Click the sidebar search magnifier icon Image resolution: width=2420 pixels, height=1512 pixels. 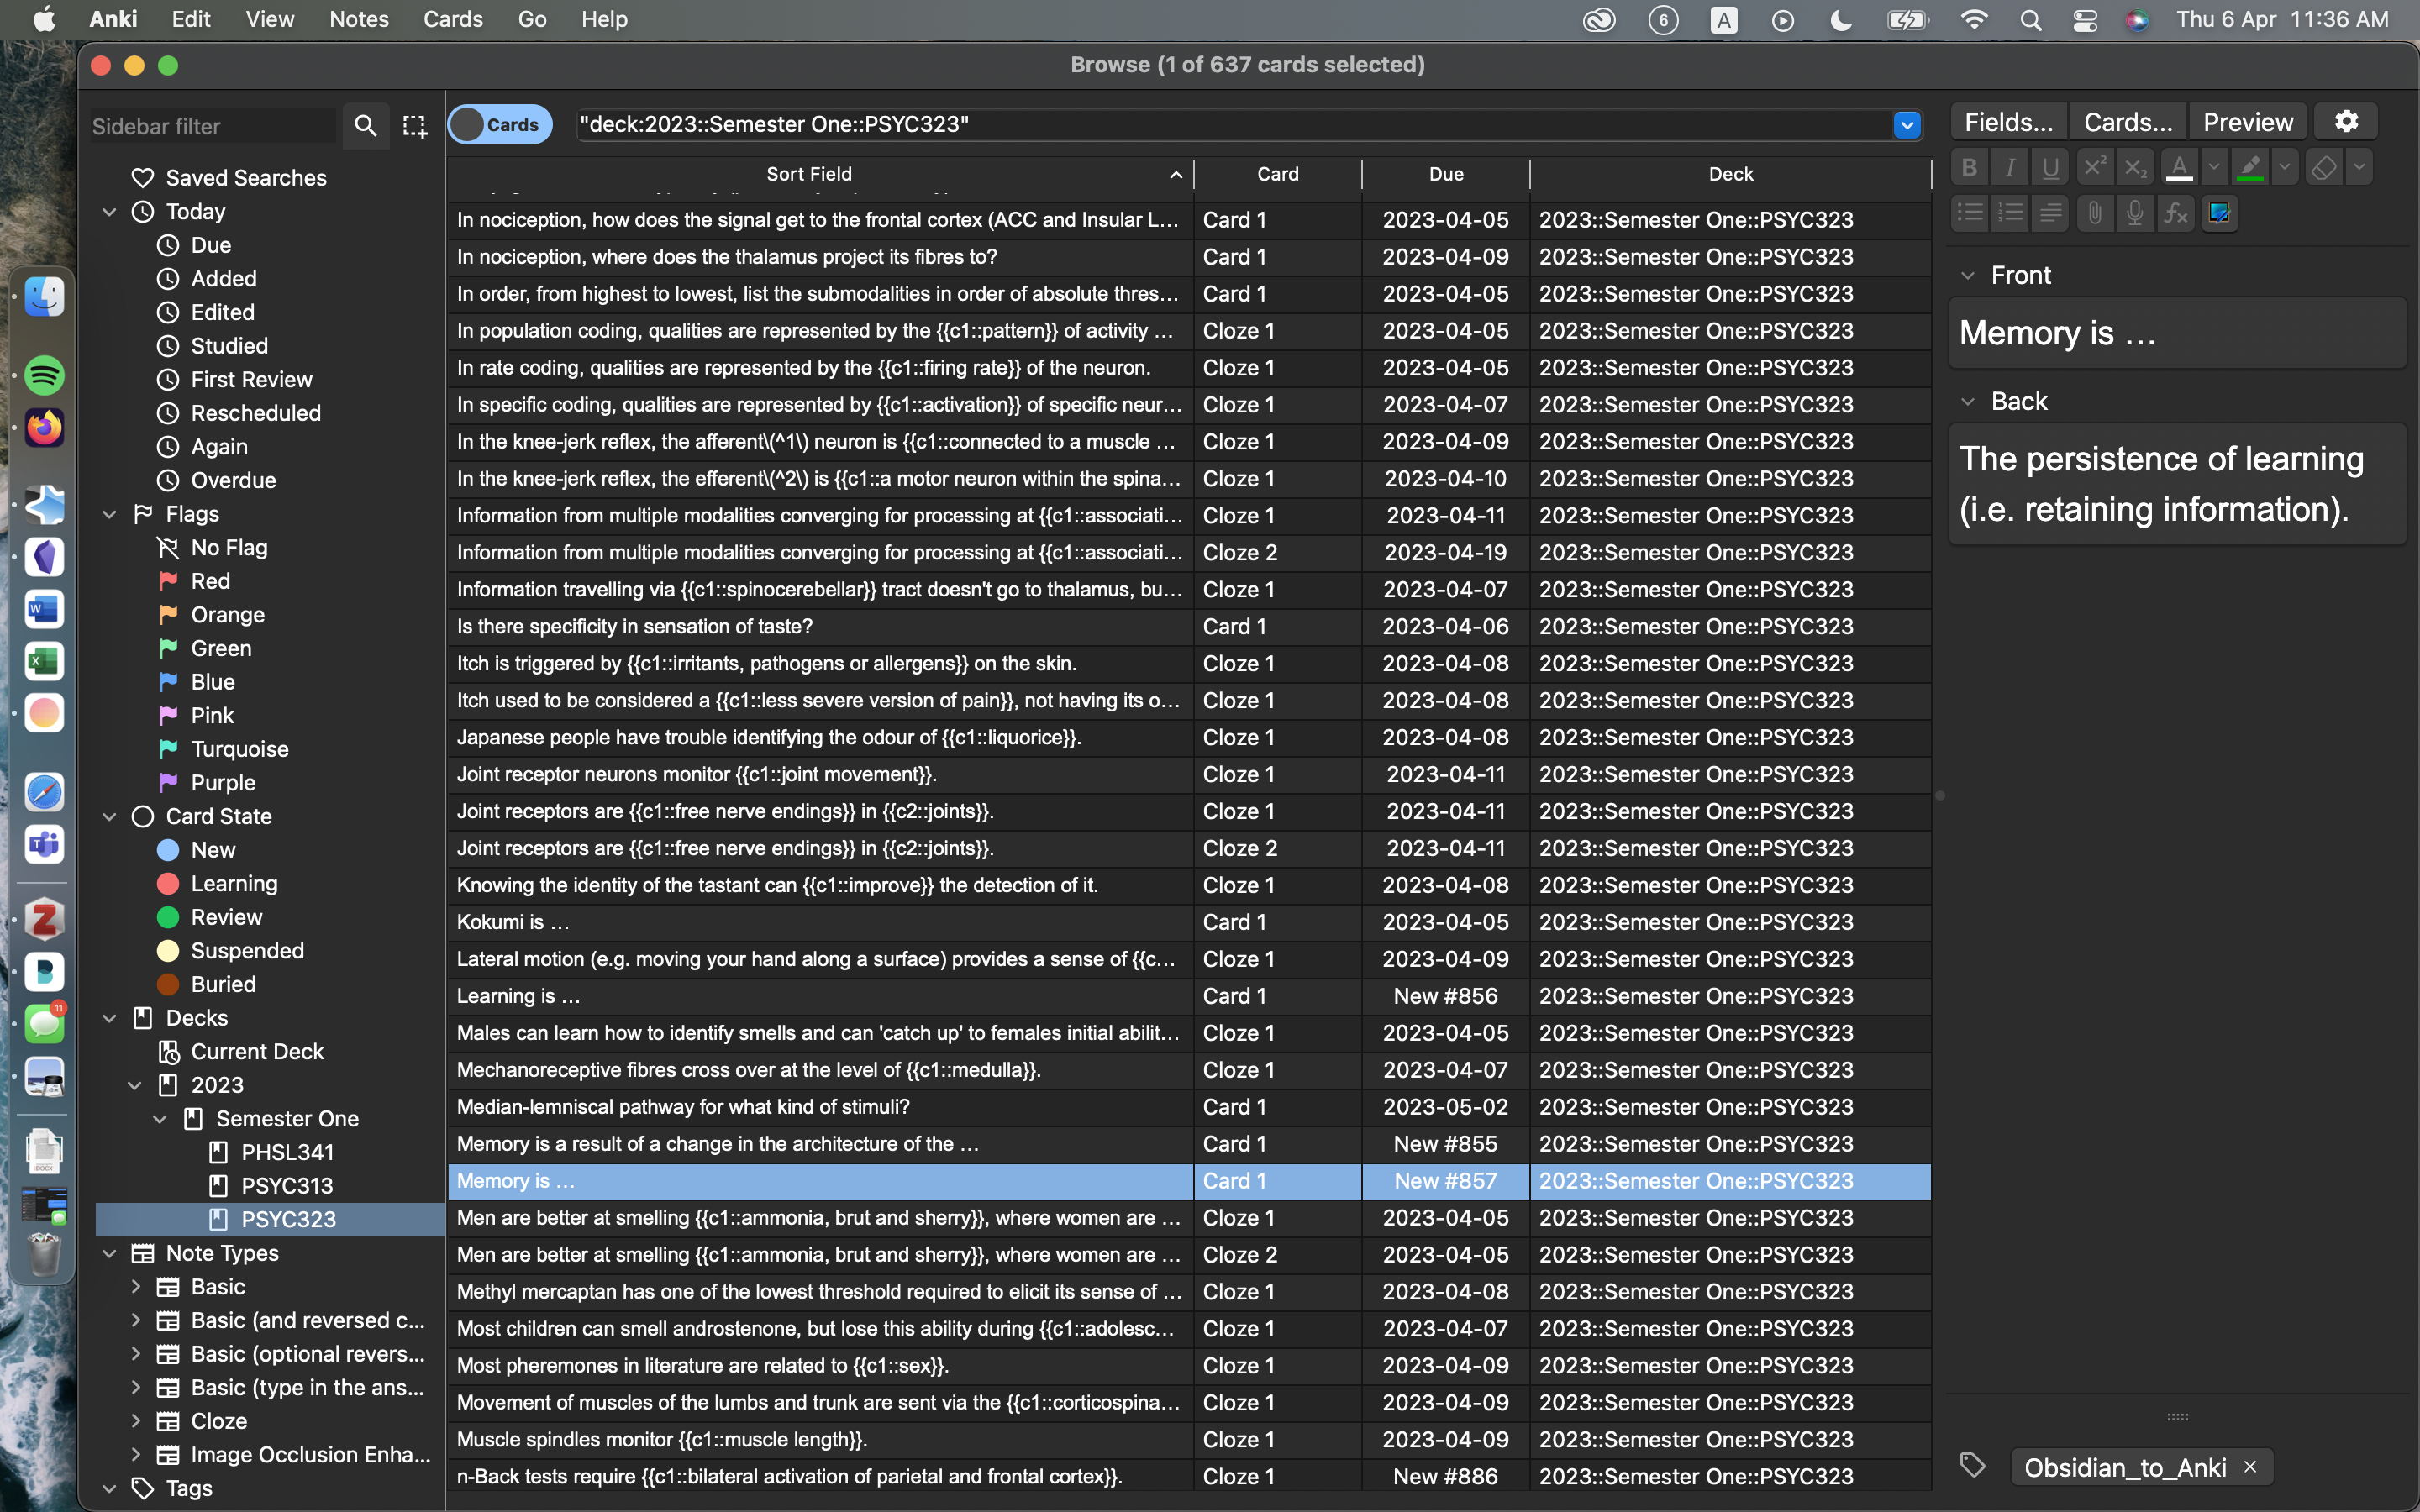366,126
